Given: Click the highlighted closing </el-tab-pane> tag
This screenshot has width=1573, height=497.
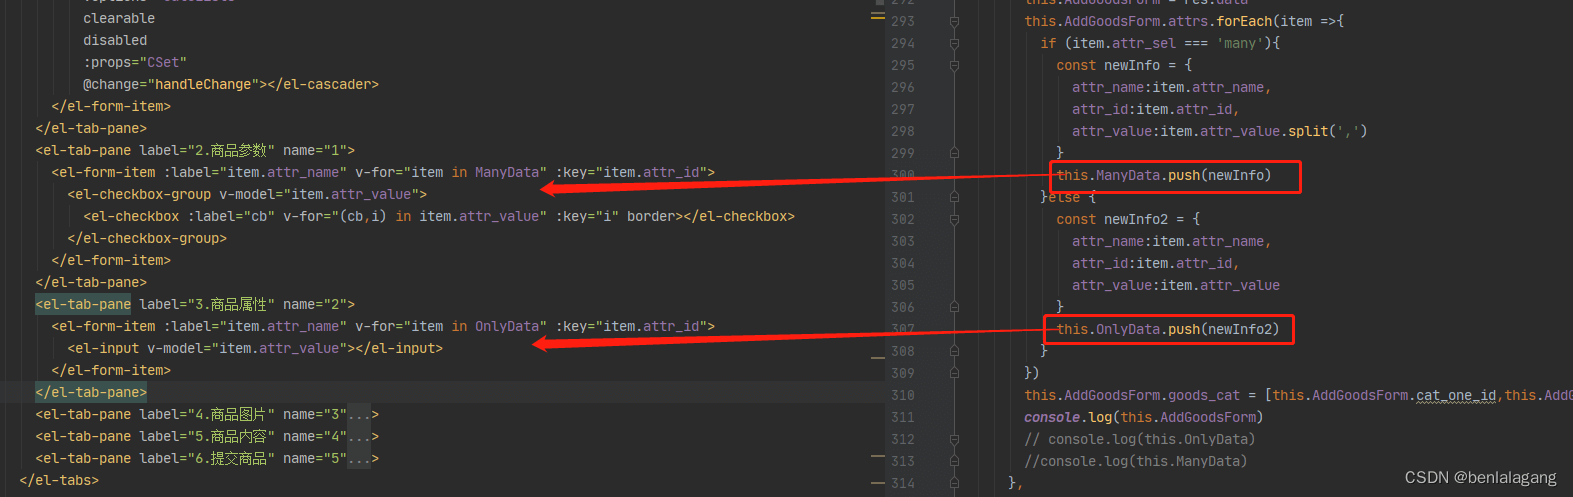Looking at the screenshot, I should pyautogui.click(x=91, y=392).
